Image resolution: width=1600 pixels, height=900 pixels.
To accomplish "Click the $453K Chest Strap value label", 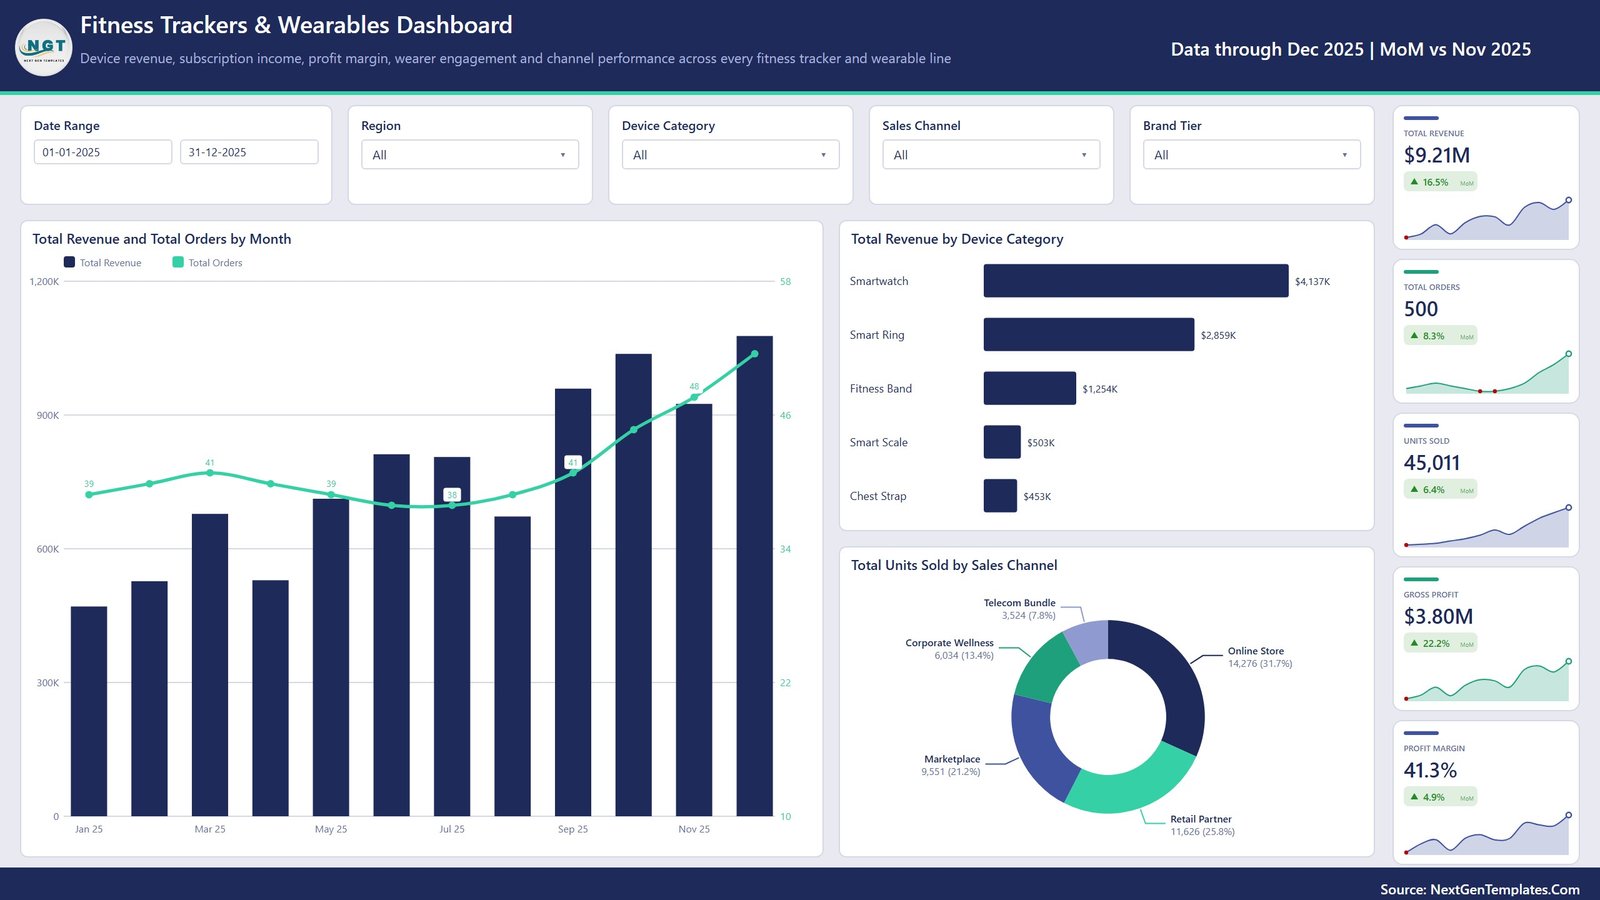I will pyautogui.click(x=1037, y=497).
